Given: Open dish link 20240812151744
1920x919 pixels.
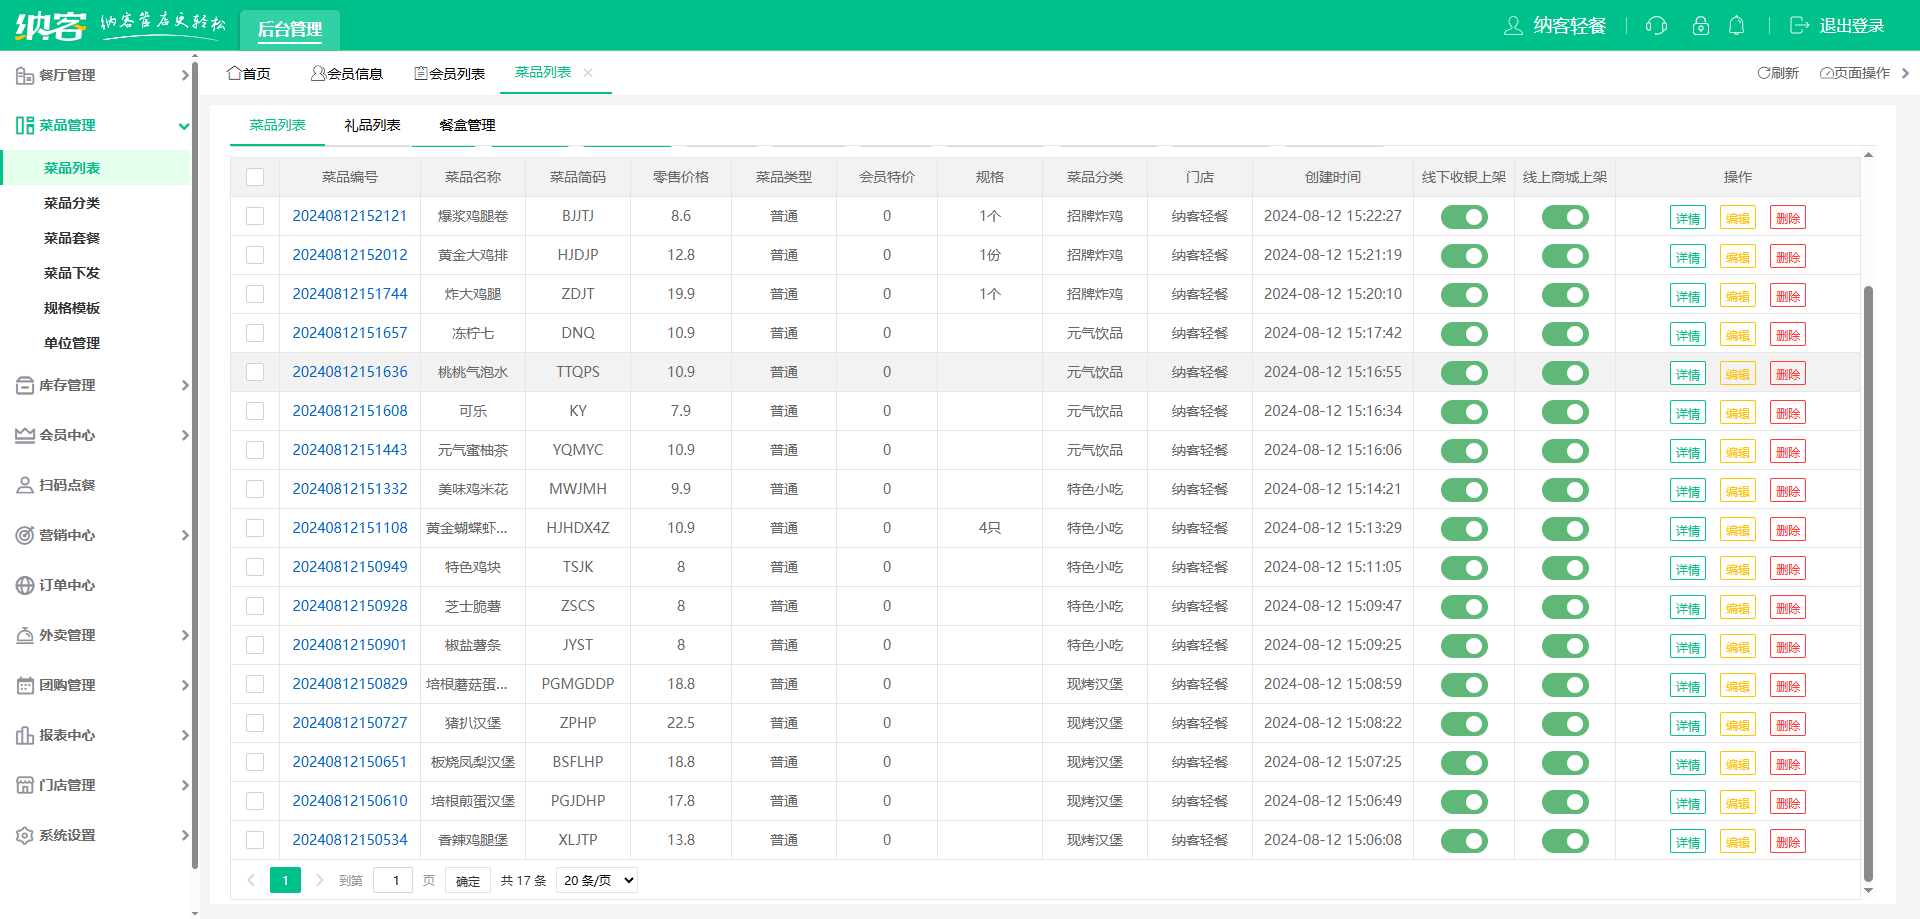Looking at the screenshot, I should coord(350,294).
